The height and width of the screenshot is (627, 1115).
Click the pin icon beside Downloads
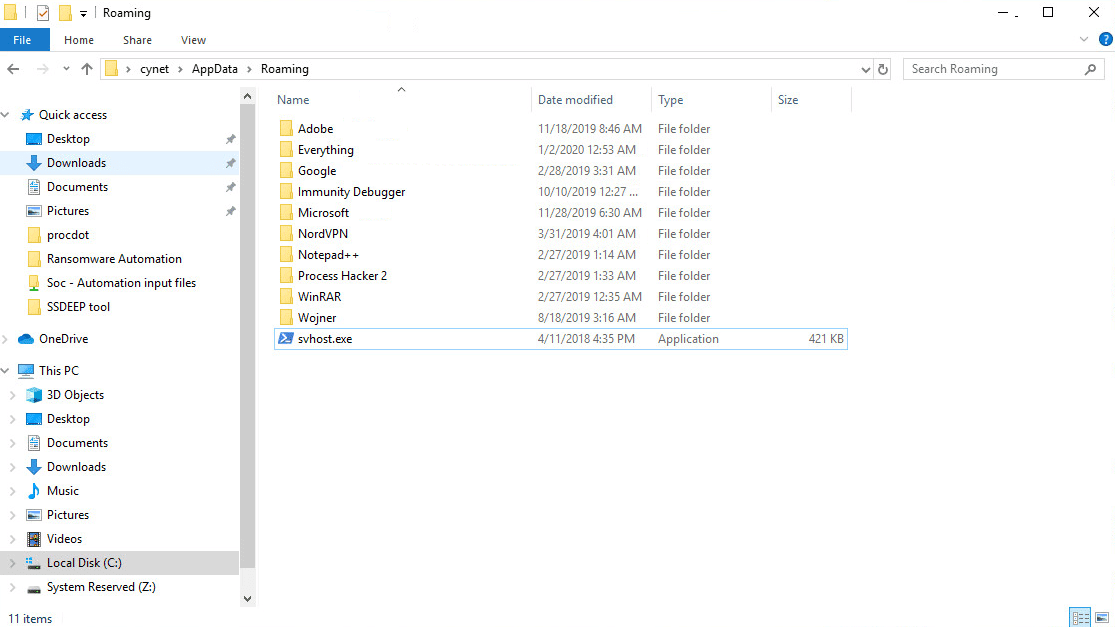point(230,164)
